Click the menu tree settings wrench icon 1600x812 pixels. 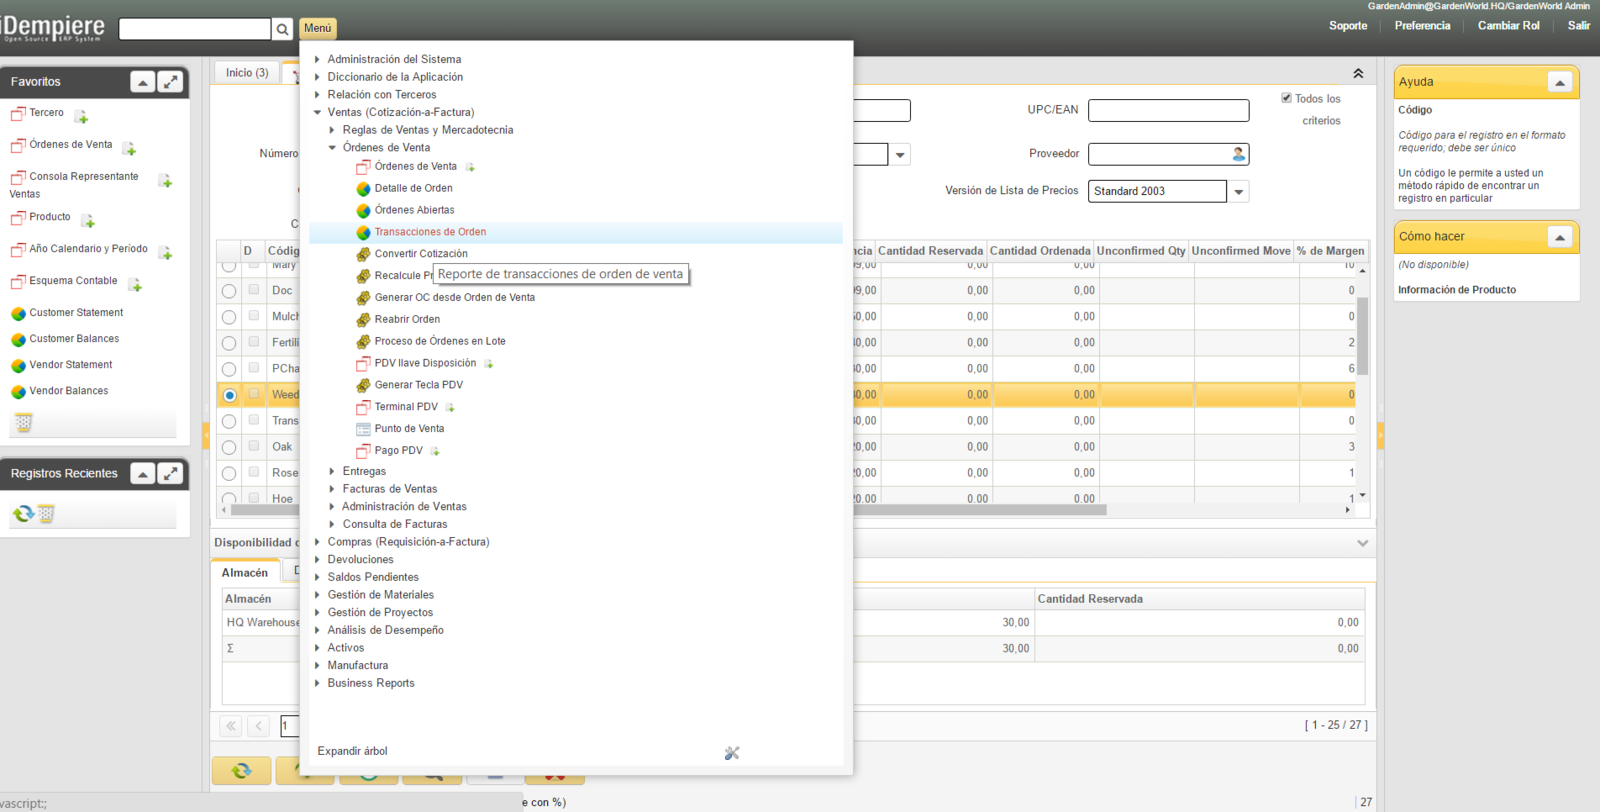(732, 753)
